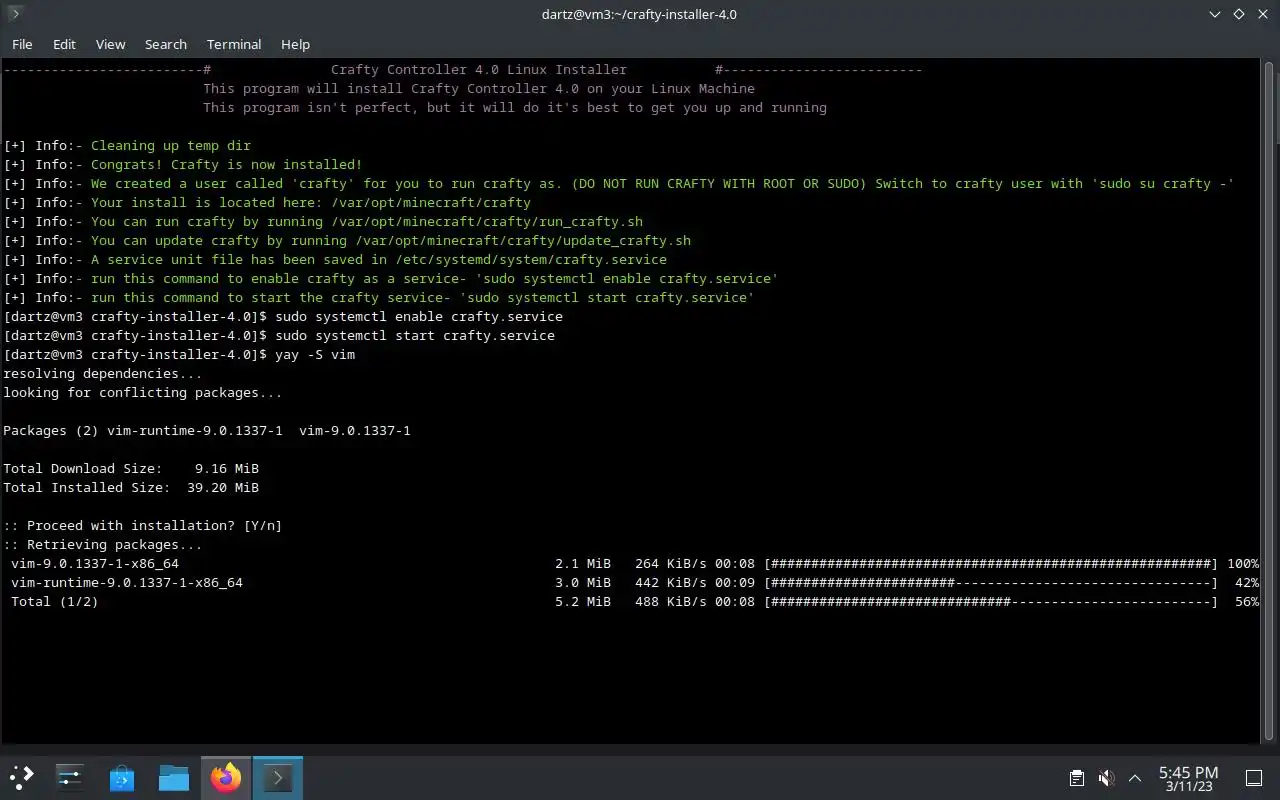Click the 100% progress bar for vim

tap(991, 563)
